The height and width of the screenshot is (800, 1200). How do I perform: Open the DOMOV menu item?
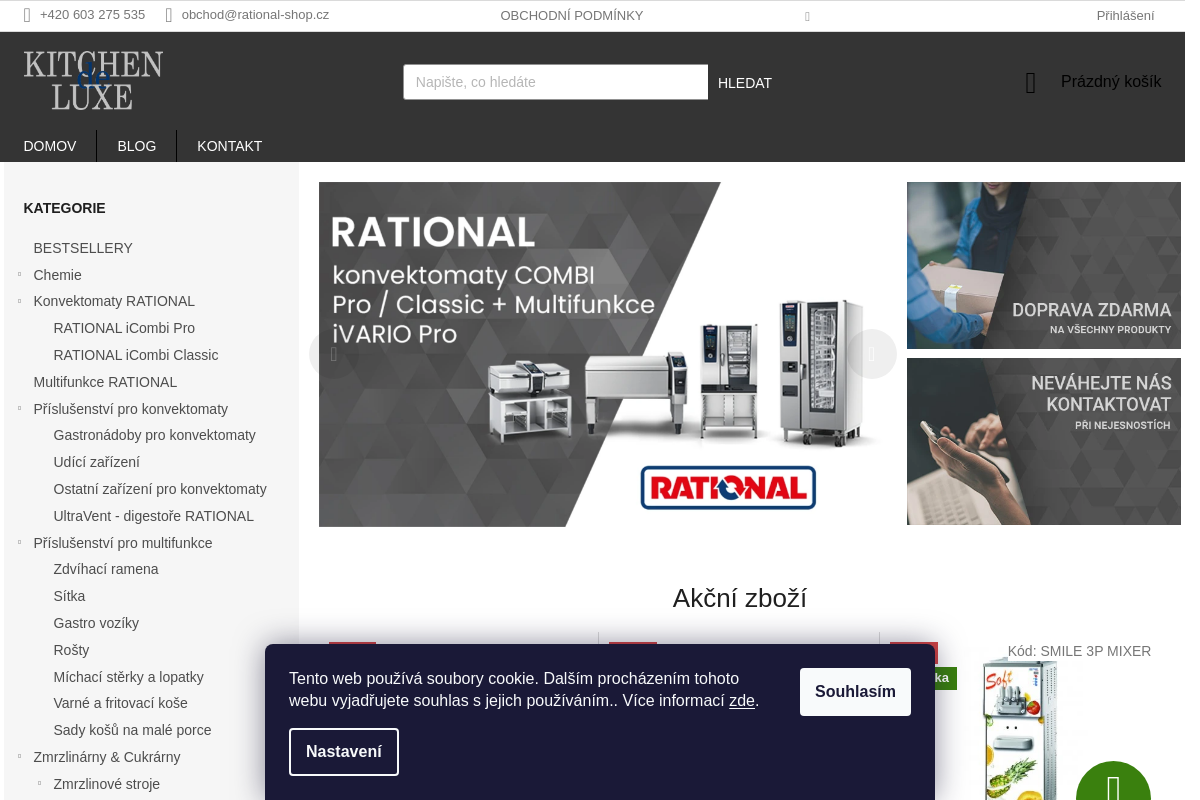click(50, 146)
